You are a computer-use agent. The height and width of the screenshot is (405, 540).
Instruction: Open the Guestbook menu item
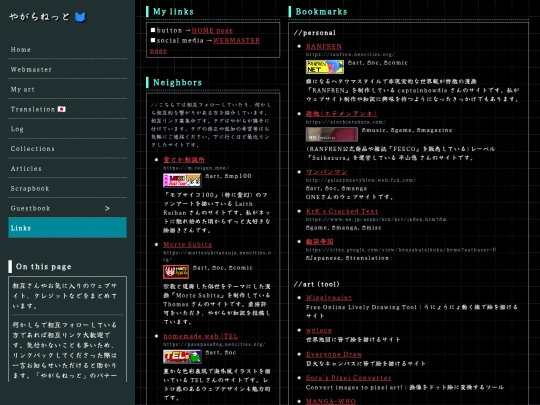(68, 208)
